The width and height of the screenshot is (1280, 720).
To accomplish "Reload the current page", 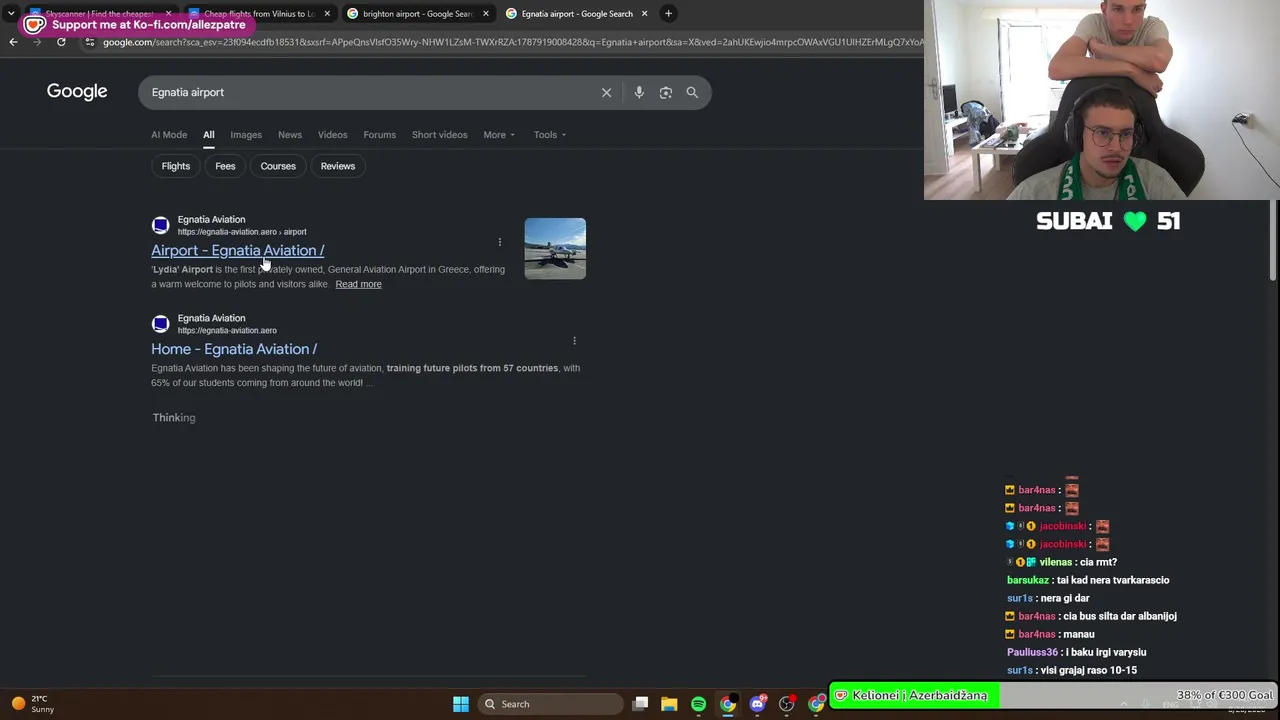I will coord(61,42).
